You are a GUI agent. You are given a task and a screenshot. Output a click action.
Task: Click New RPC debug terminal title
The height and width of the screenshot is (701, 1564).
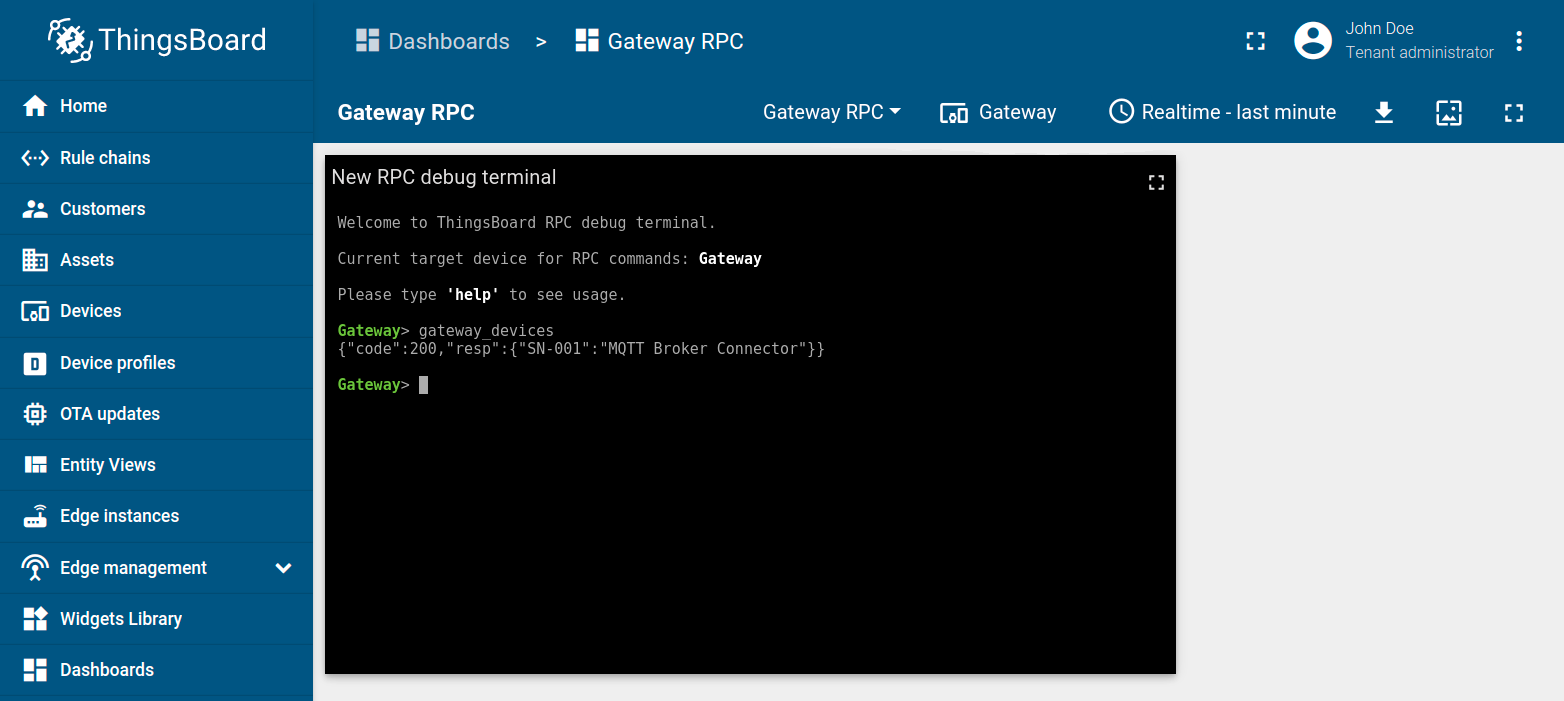point(444,177)
